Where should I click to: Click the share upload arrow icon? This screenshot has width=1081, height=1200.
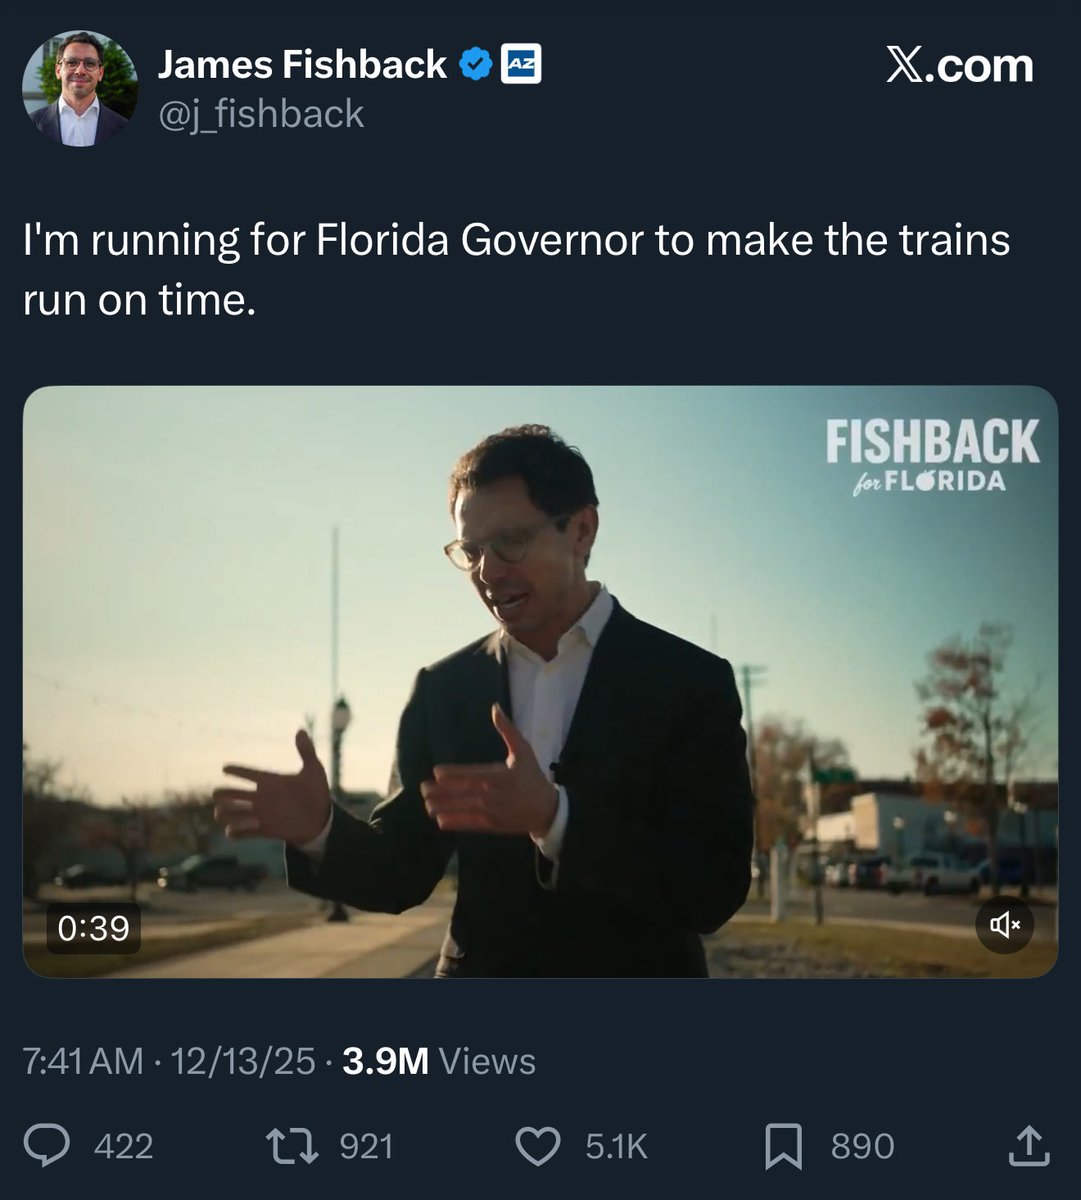coord(1030,1145)
